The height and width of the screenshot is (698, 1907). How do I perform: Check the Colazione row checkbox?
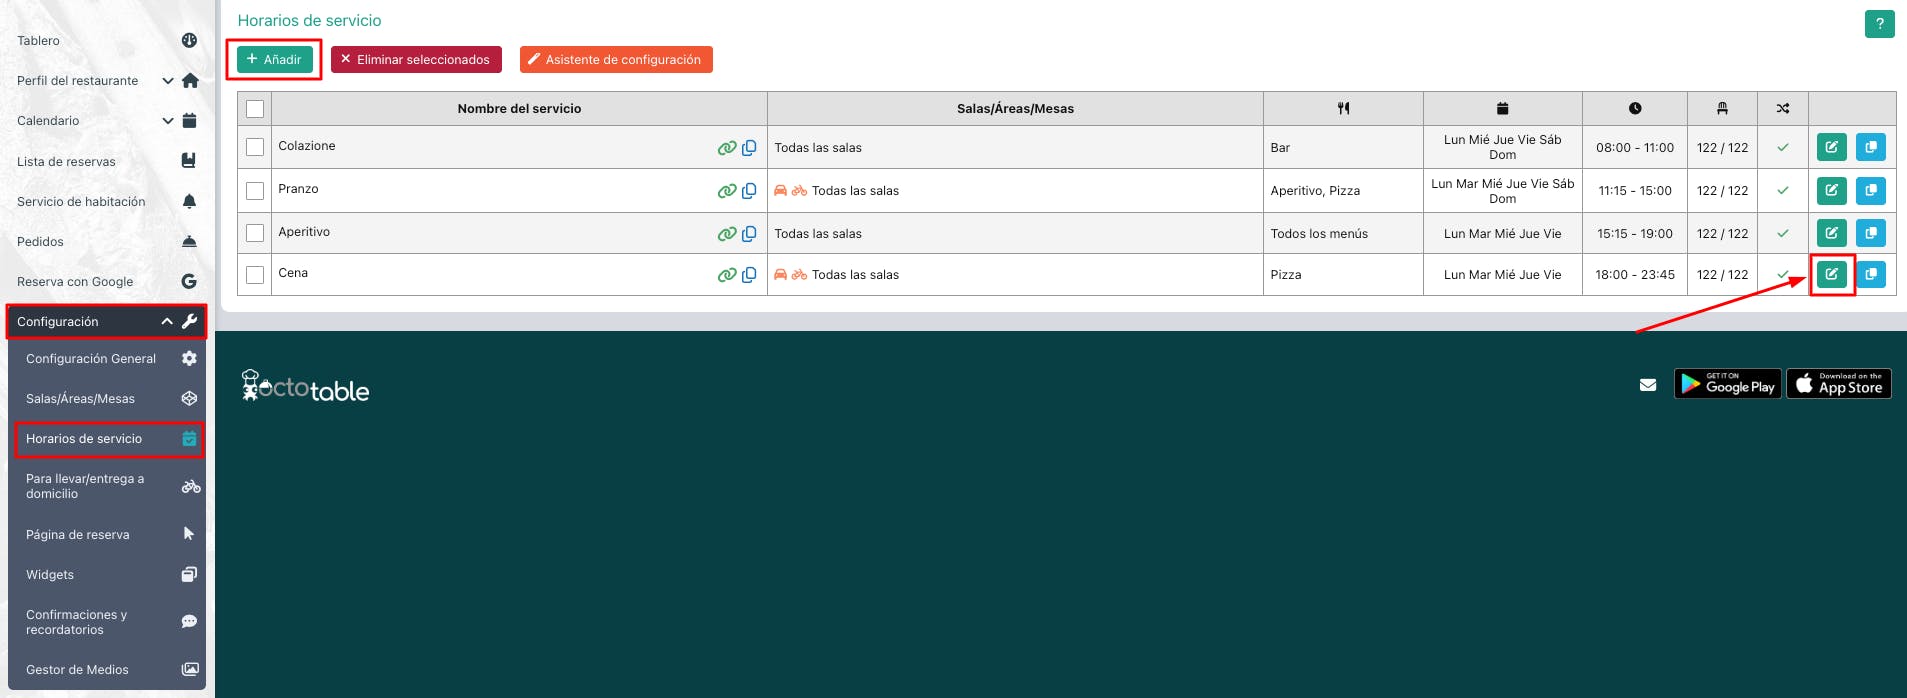(255, 147)
